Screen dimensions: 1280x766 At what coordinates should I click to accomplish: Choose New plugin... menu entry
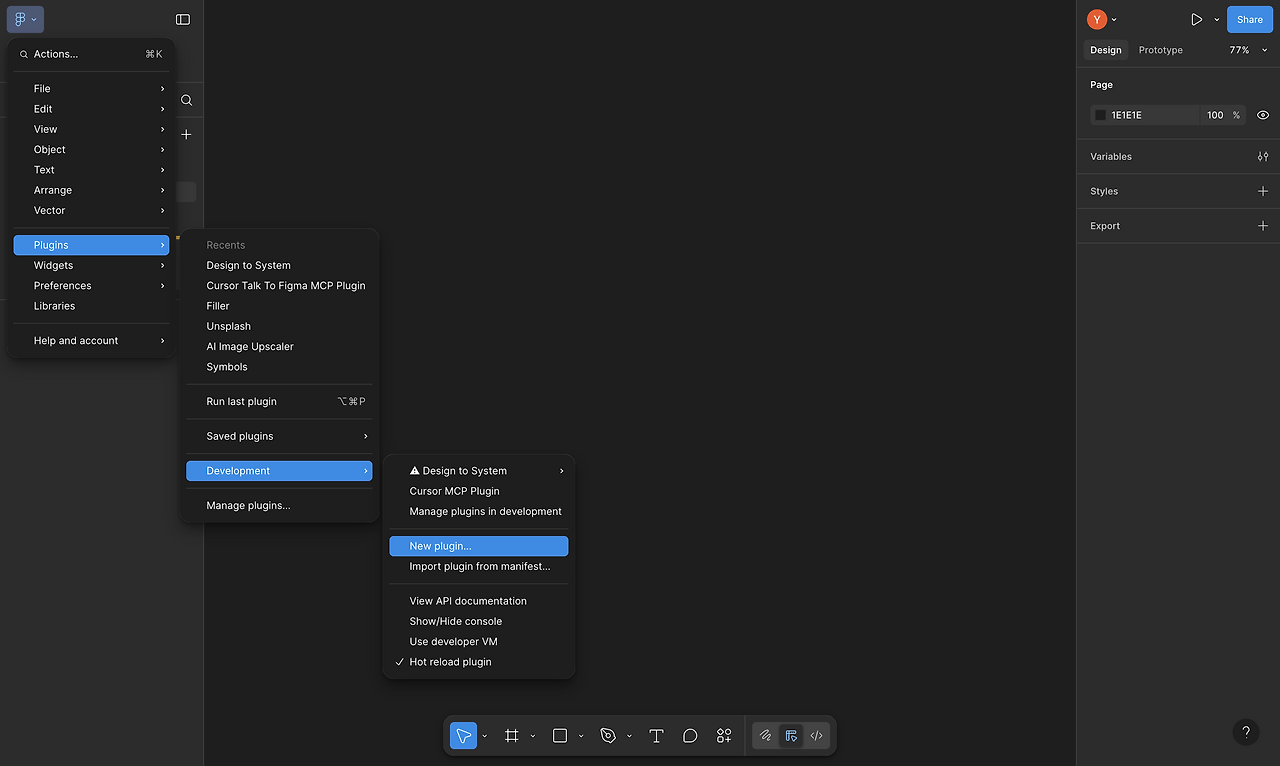[478, 546]
